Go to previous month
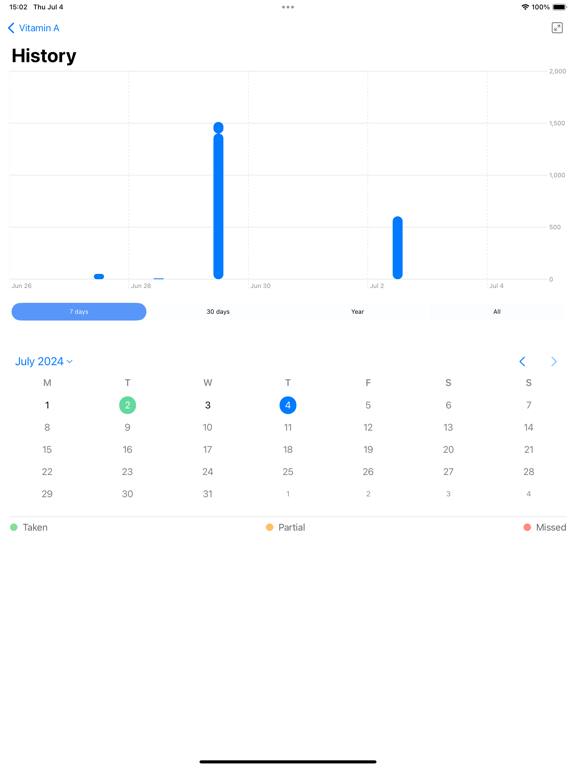The width and height of the screenshot is (576, 768). coord(522,361)
